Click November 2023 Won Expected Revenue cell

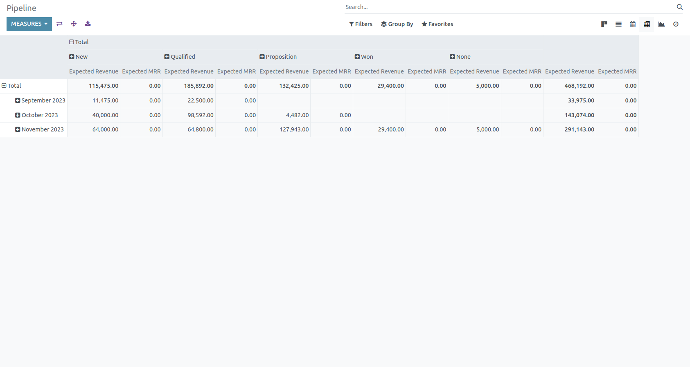point(379,129)
